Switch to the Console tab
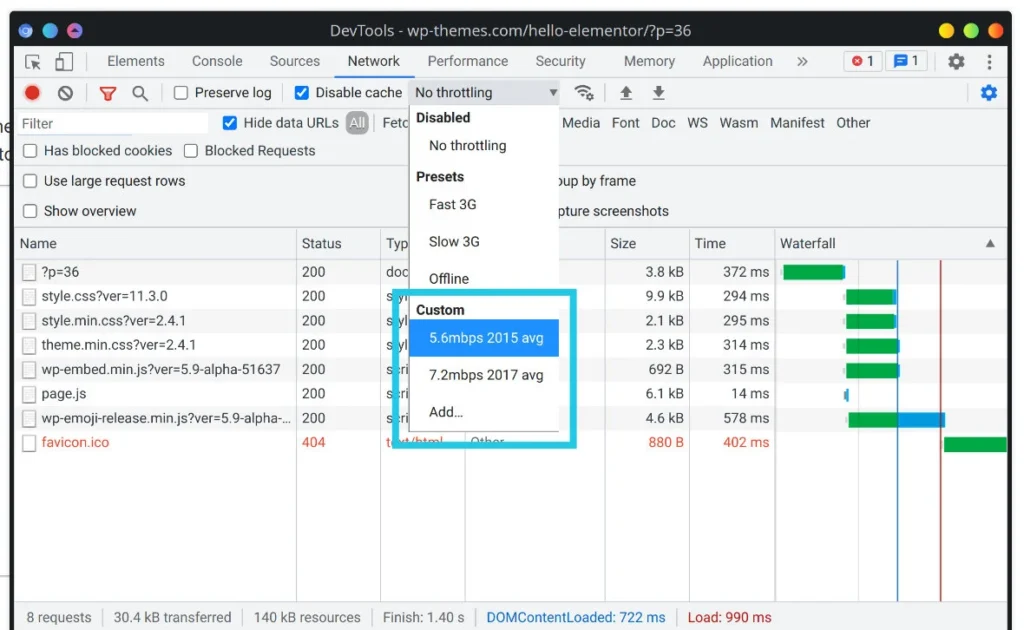Screen dimensions: 1024x630 click(x=217, y=61)
